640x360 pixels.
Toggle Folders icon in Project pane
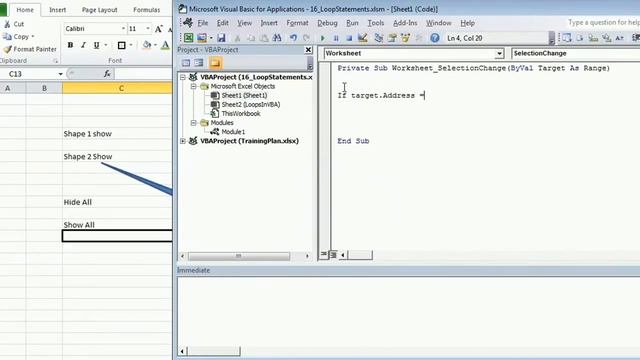tap(215, 63)
